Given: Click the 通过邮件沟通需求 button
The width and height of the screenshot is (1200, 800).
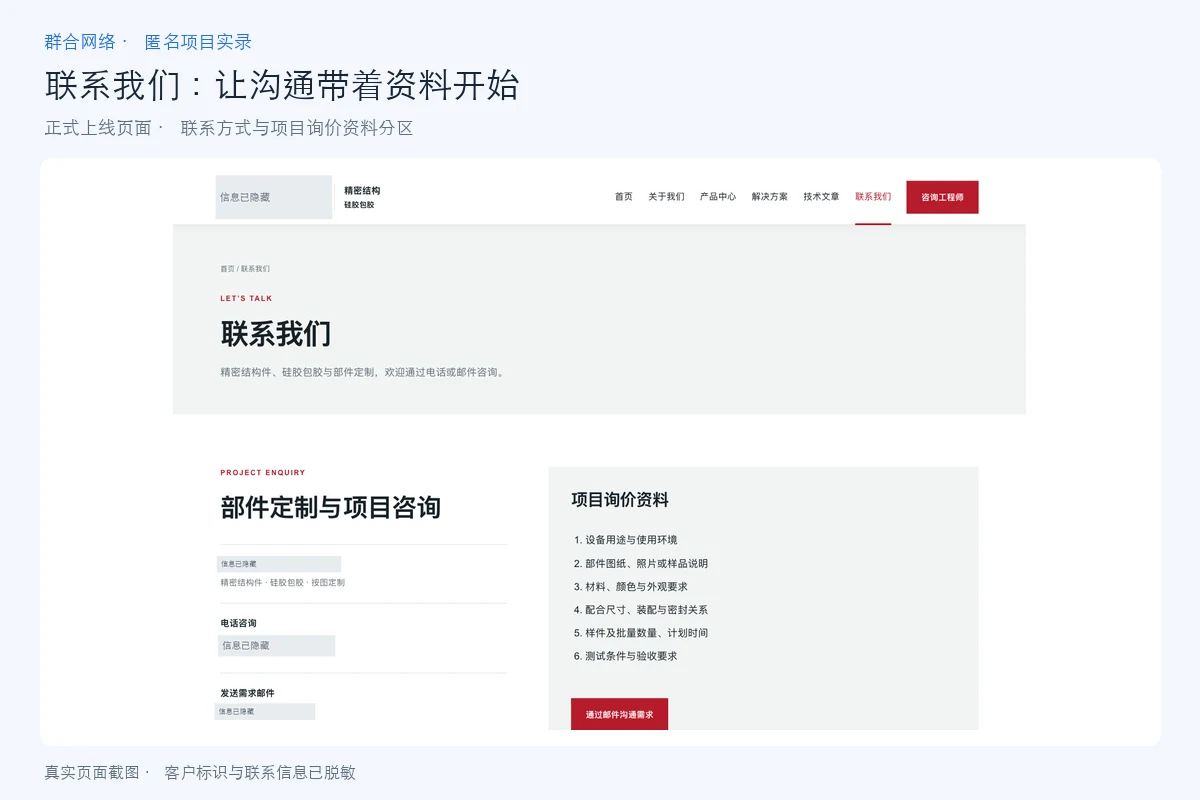Looking at the screenshot, I should [x=619, y=715].
